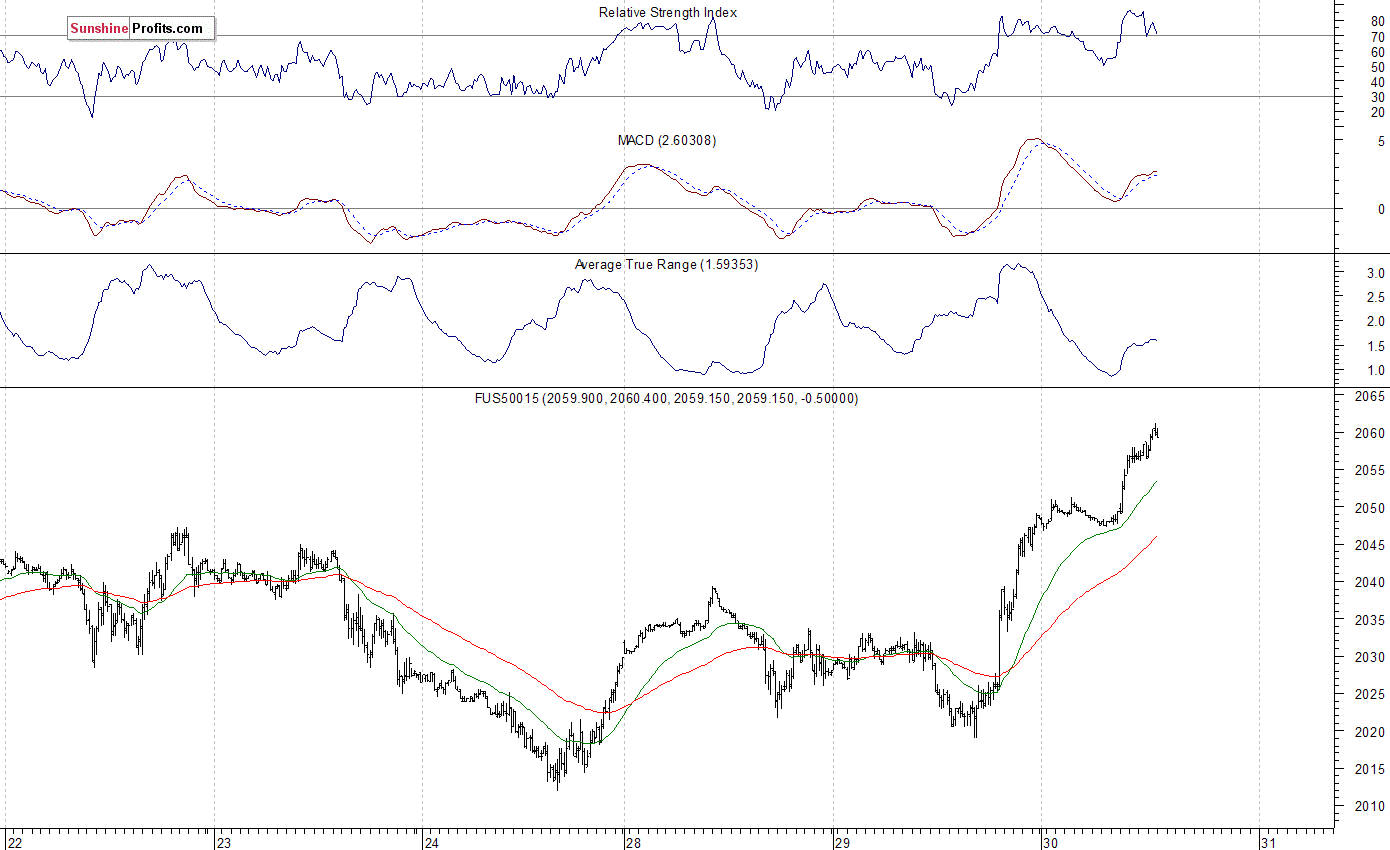This screenshot has height=850, width=1390.
Task: Click the RSI 80 axis value
Action: click(1378, 21)
